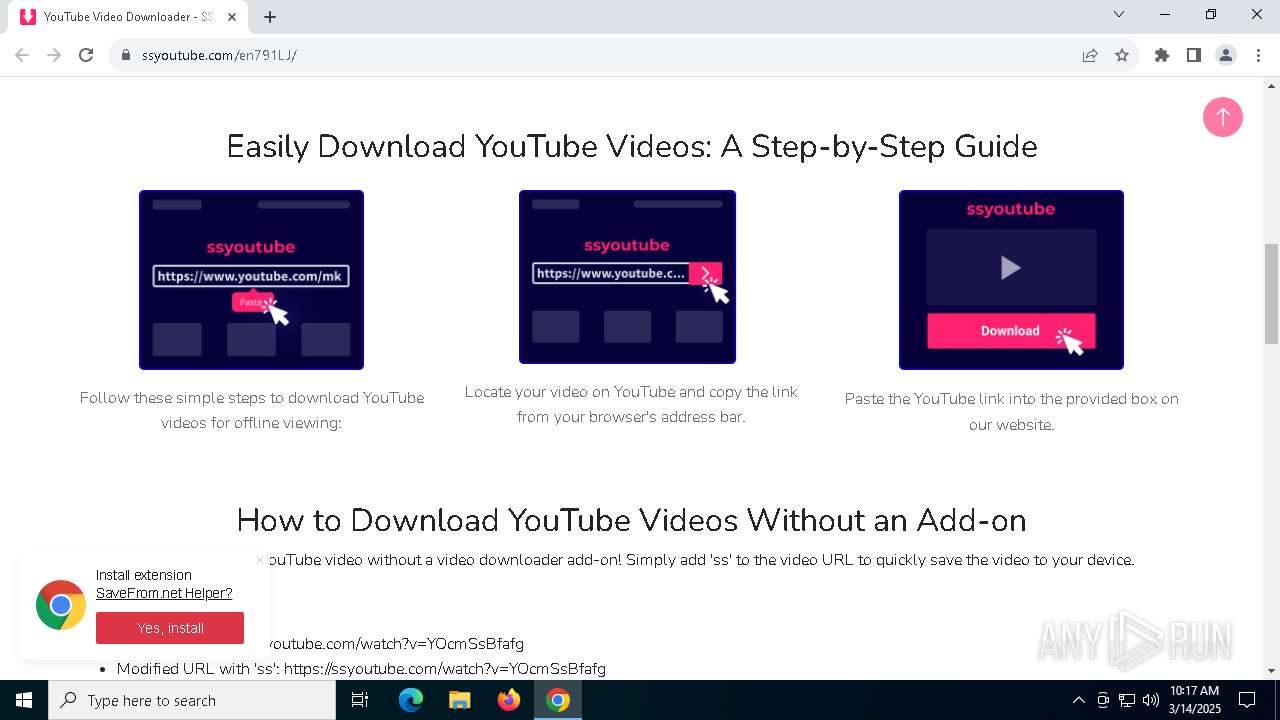Click the Chrome logo in install popup
1280x720 pixels.
(61, 605)
